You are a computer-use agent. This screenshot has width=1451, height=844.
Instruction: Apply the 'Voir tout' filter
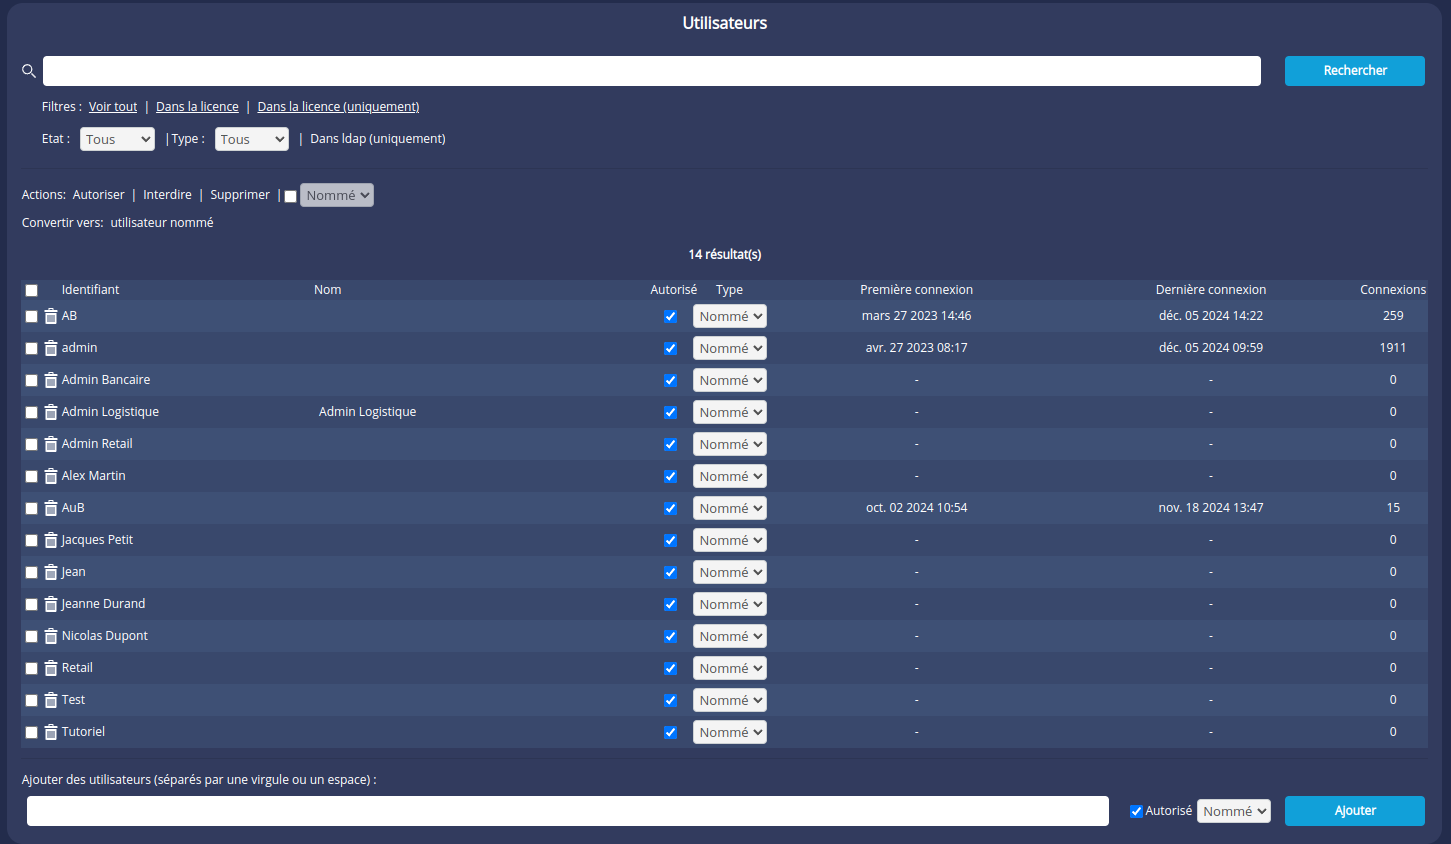113,107
